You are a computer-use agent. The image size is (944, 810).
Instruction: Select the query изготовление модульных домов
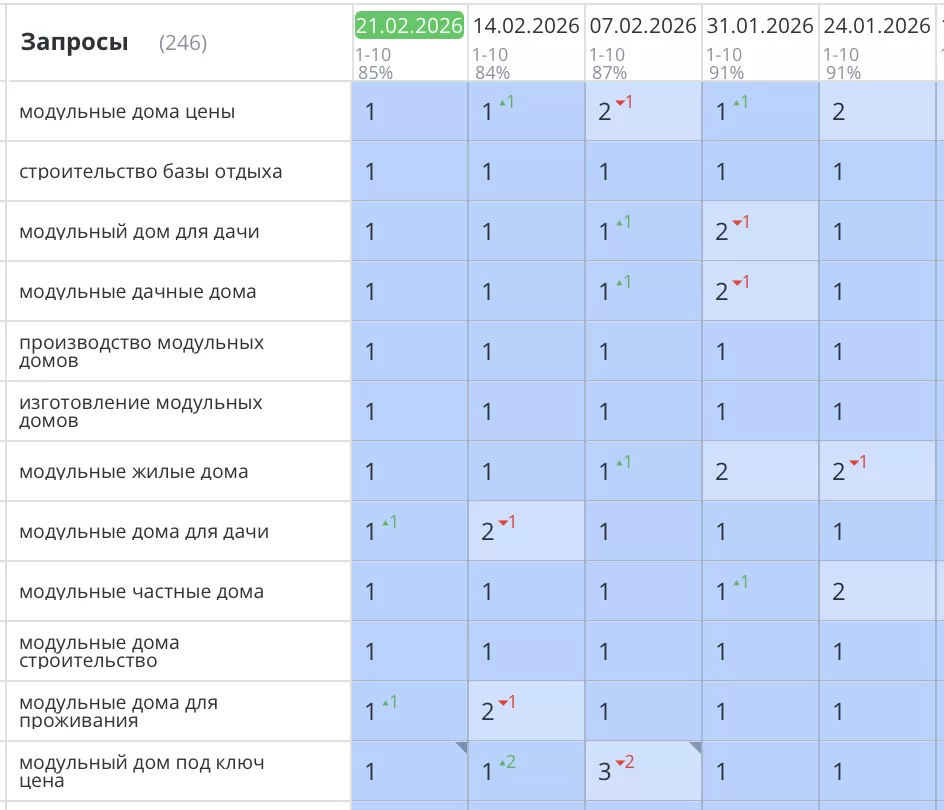(x=140, y=411)
